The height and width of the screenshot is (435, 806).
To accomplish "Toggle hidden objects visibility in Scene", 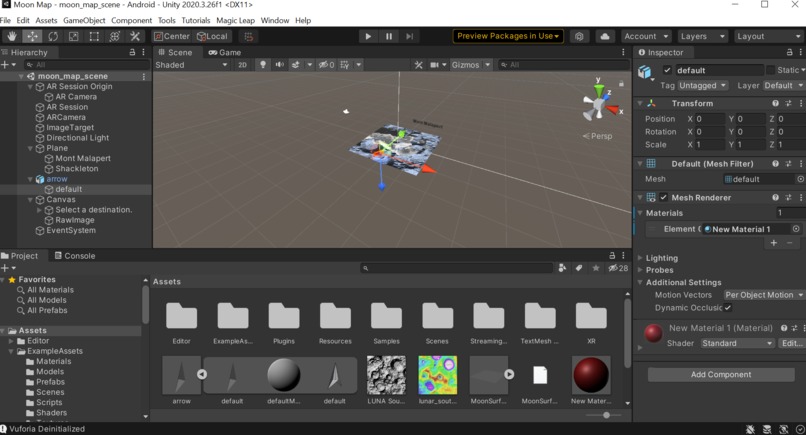I will coord(326,65).
